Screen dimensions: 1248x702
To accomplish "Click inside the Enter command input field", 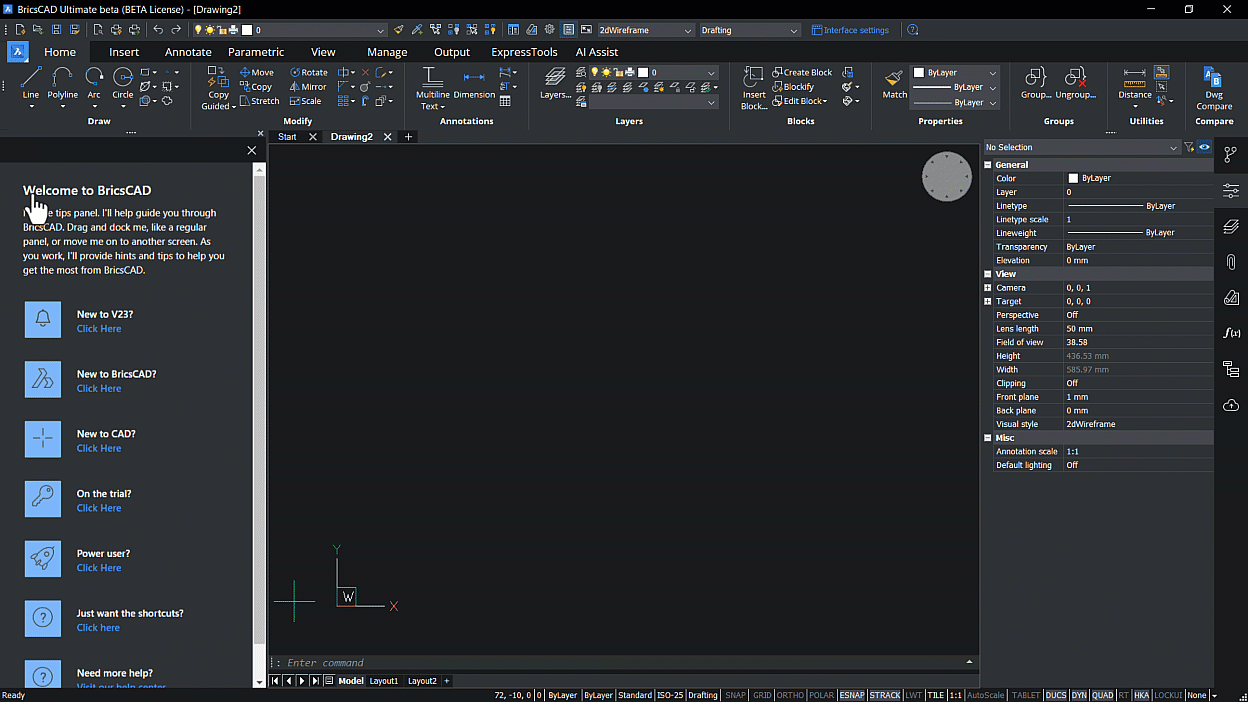I will [x=400, y=661].
